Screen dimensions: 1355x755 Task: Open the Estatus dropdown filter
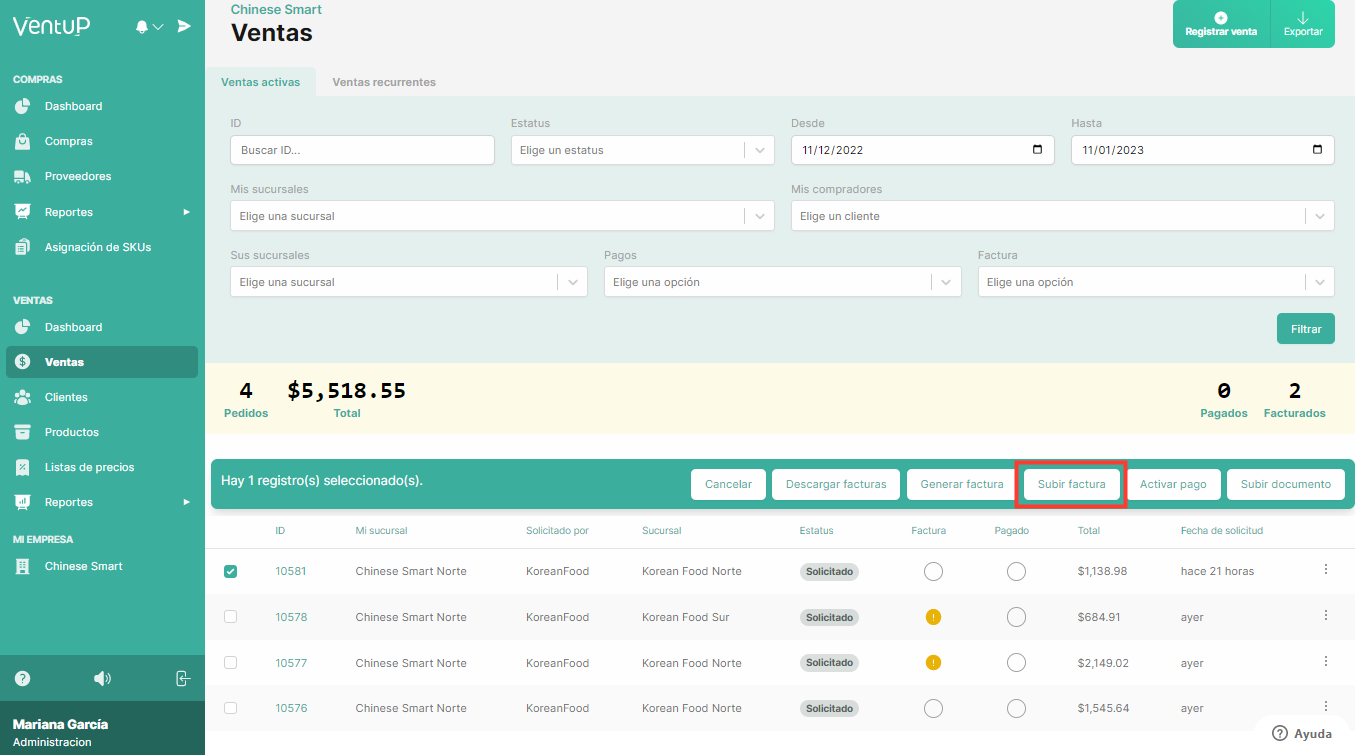pos(642,150)
